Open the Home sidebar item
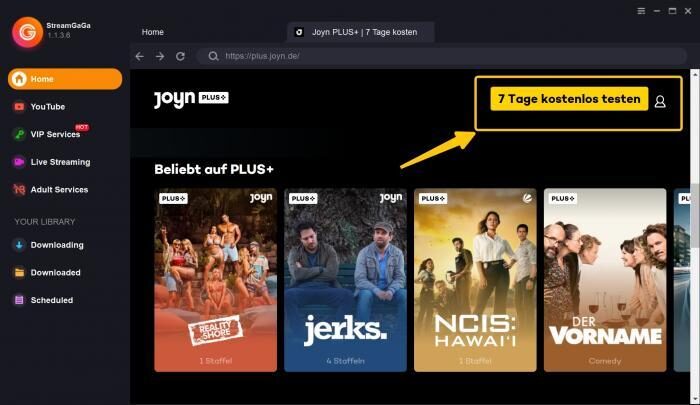Viewport: 700px width, 405px height. tap(65, 79)
